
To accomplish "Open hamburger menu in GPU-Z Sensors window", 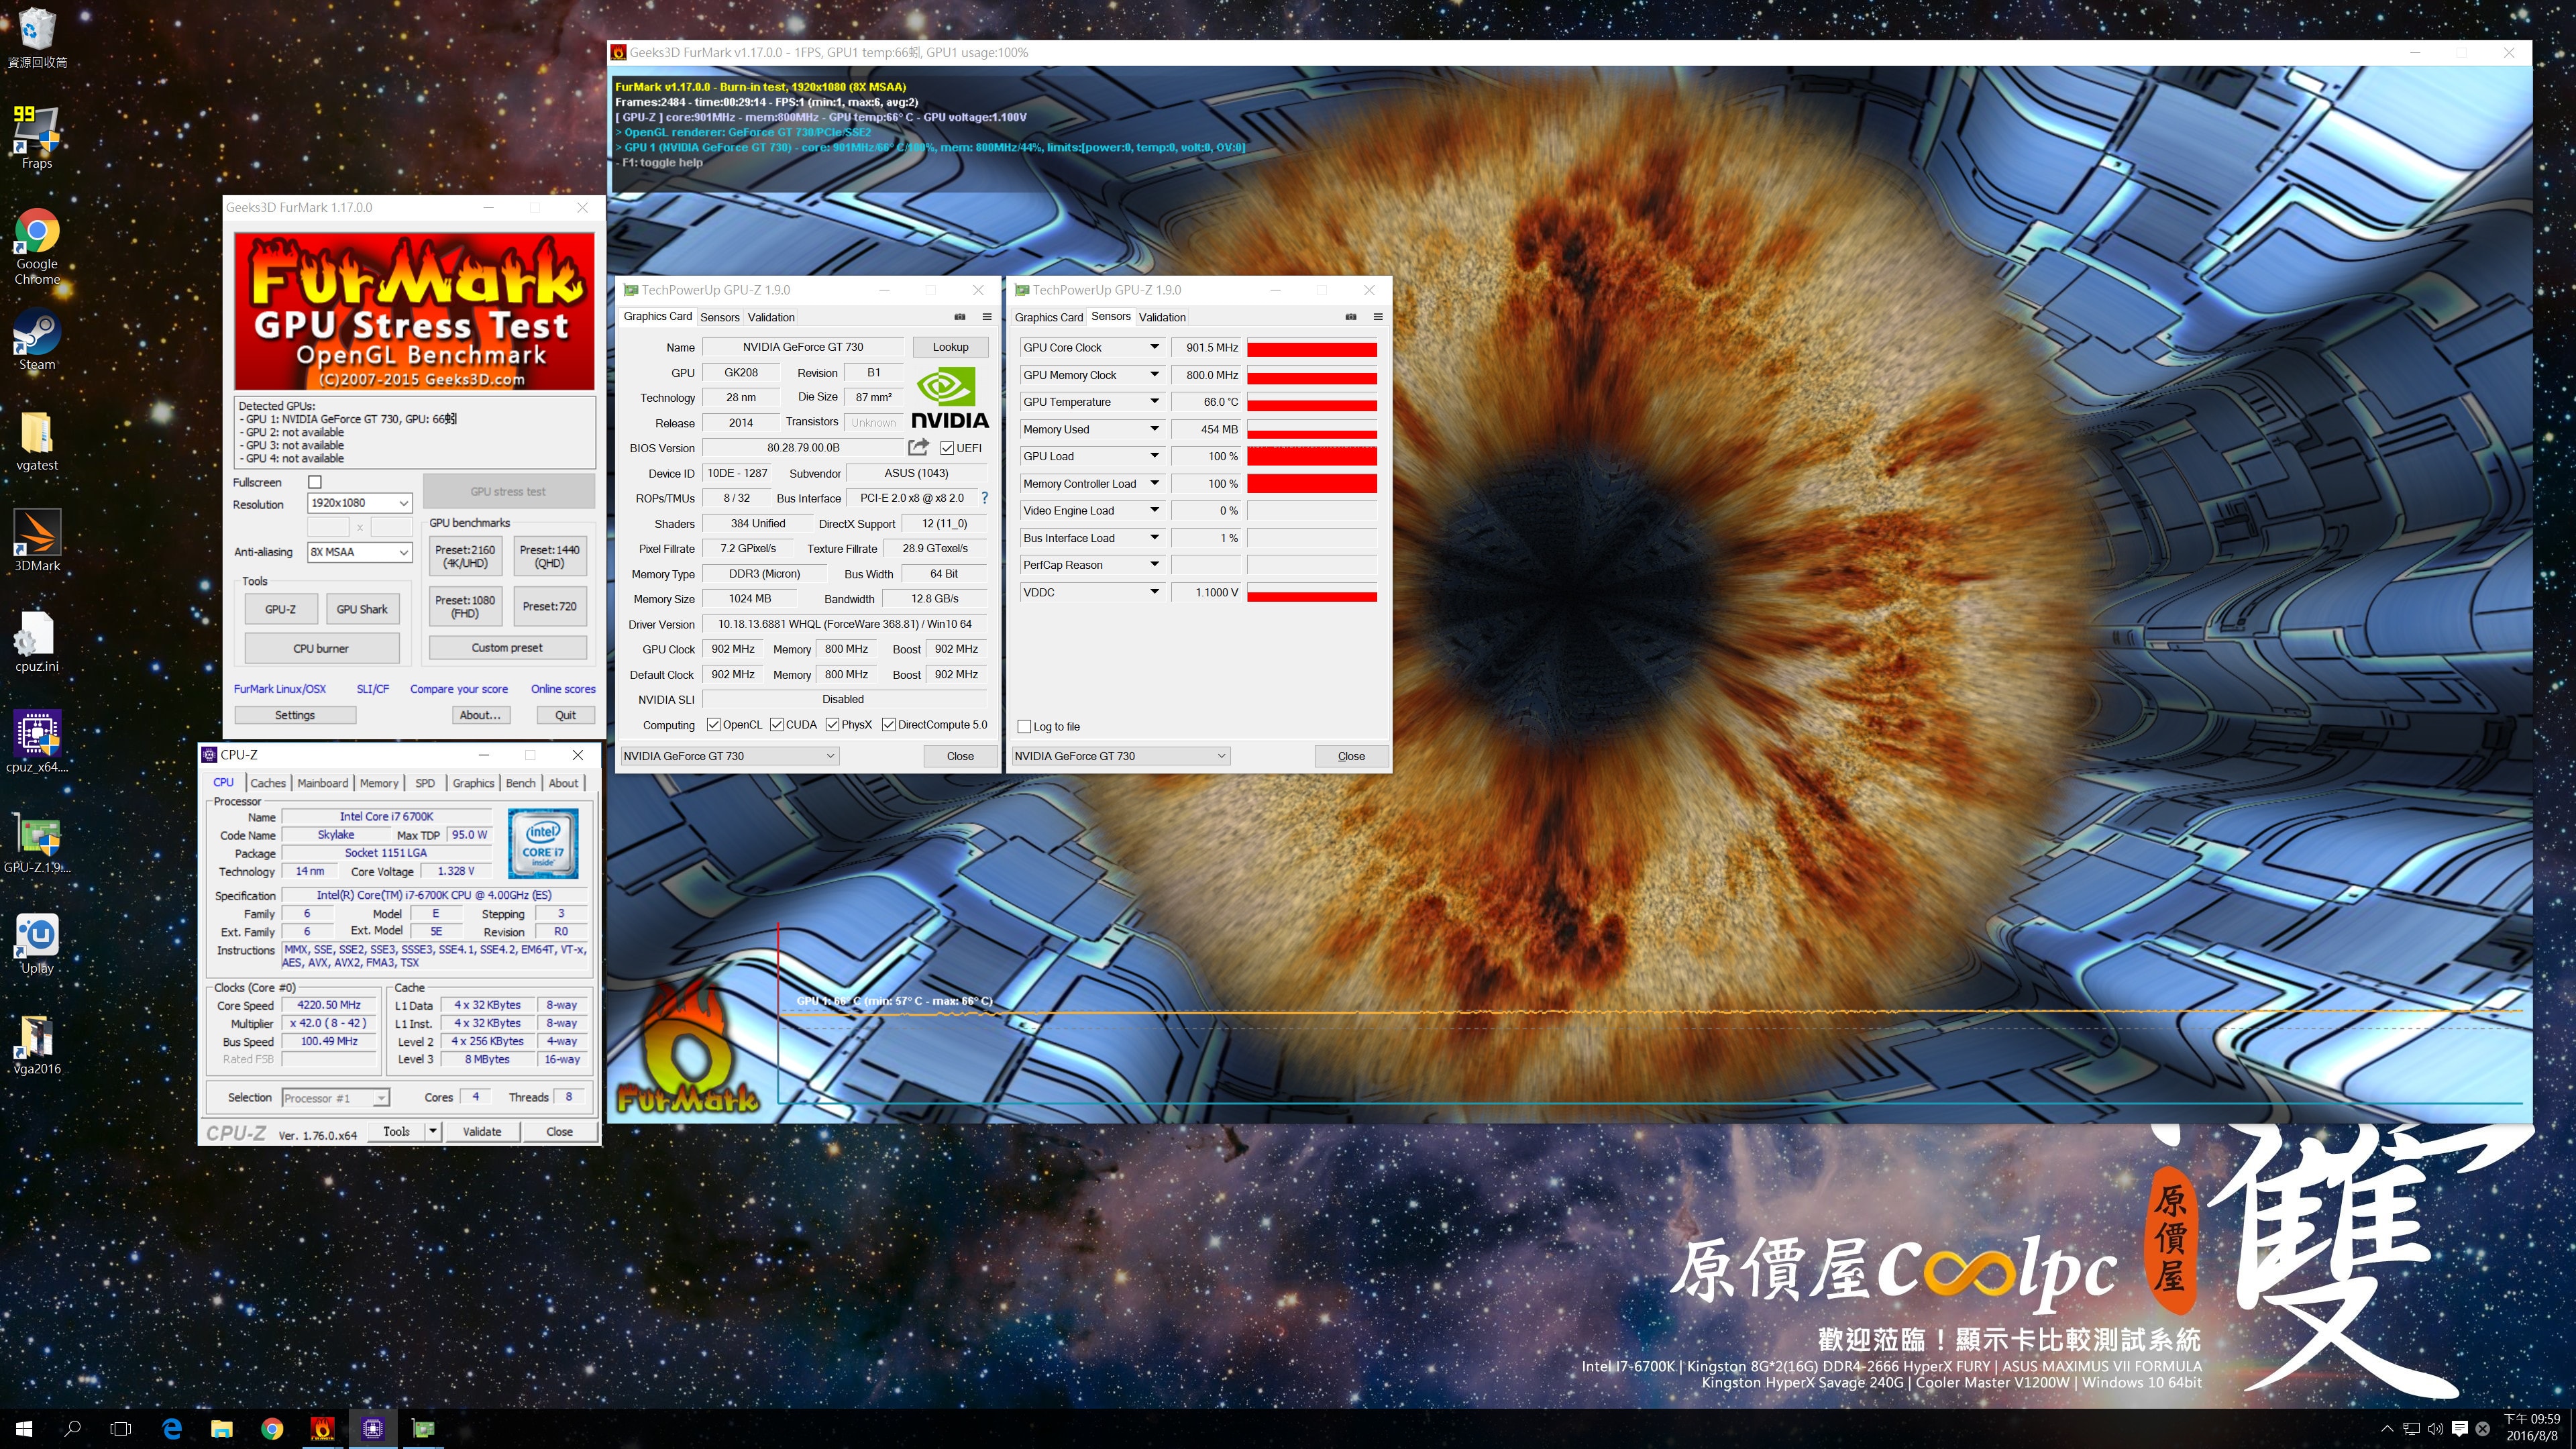I will pyautogui.click(x=1378, y=317).
